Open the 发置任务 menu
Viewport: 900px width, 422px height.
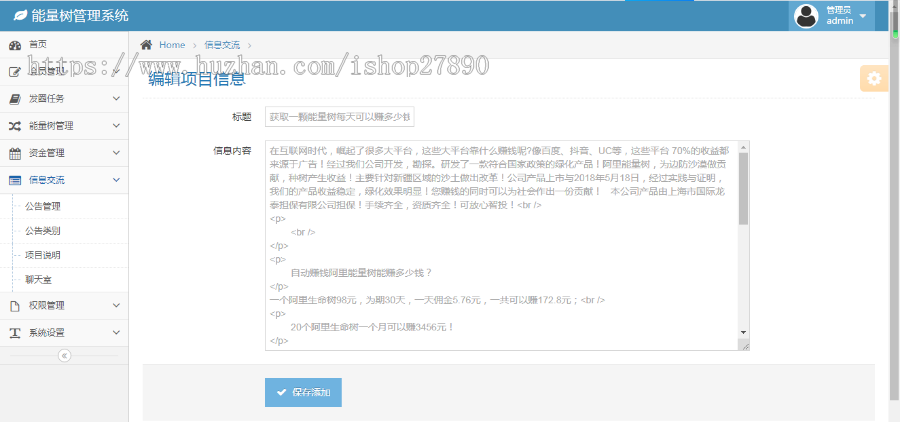pos(46,99)
